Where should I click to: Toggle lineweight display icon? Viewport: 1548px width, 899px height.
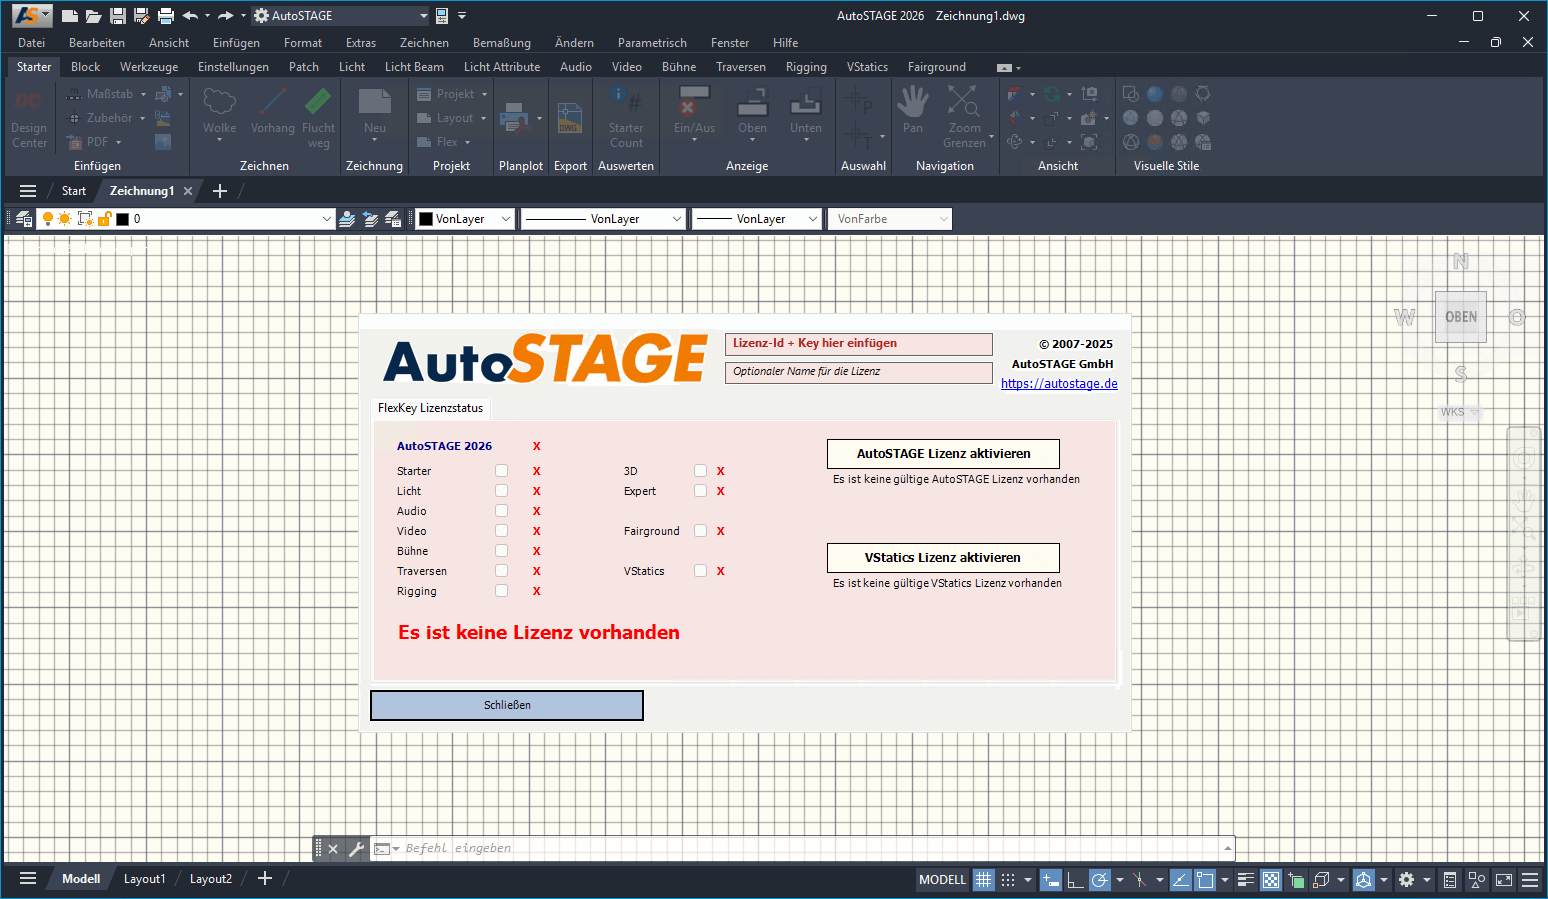pyautogui.click(x=1246, y=880)
